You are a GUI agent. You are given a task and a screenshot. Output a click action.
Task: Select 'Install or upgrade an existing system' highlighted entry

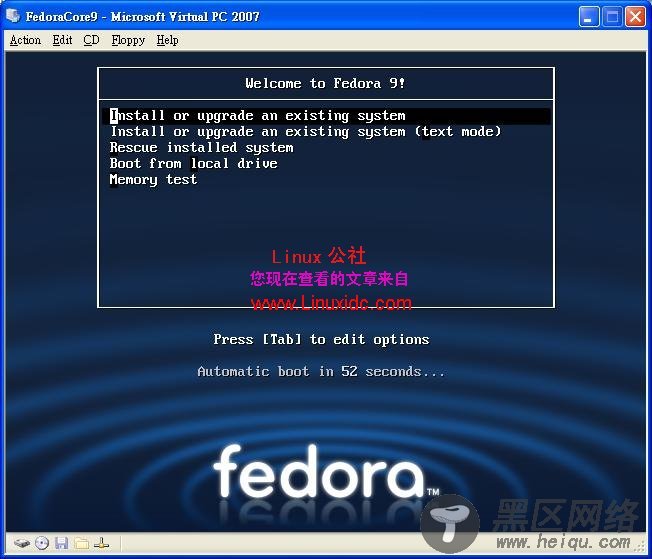(x=326, y=116)
